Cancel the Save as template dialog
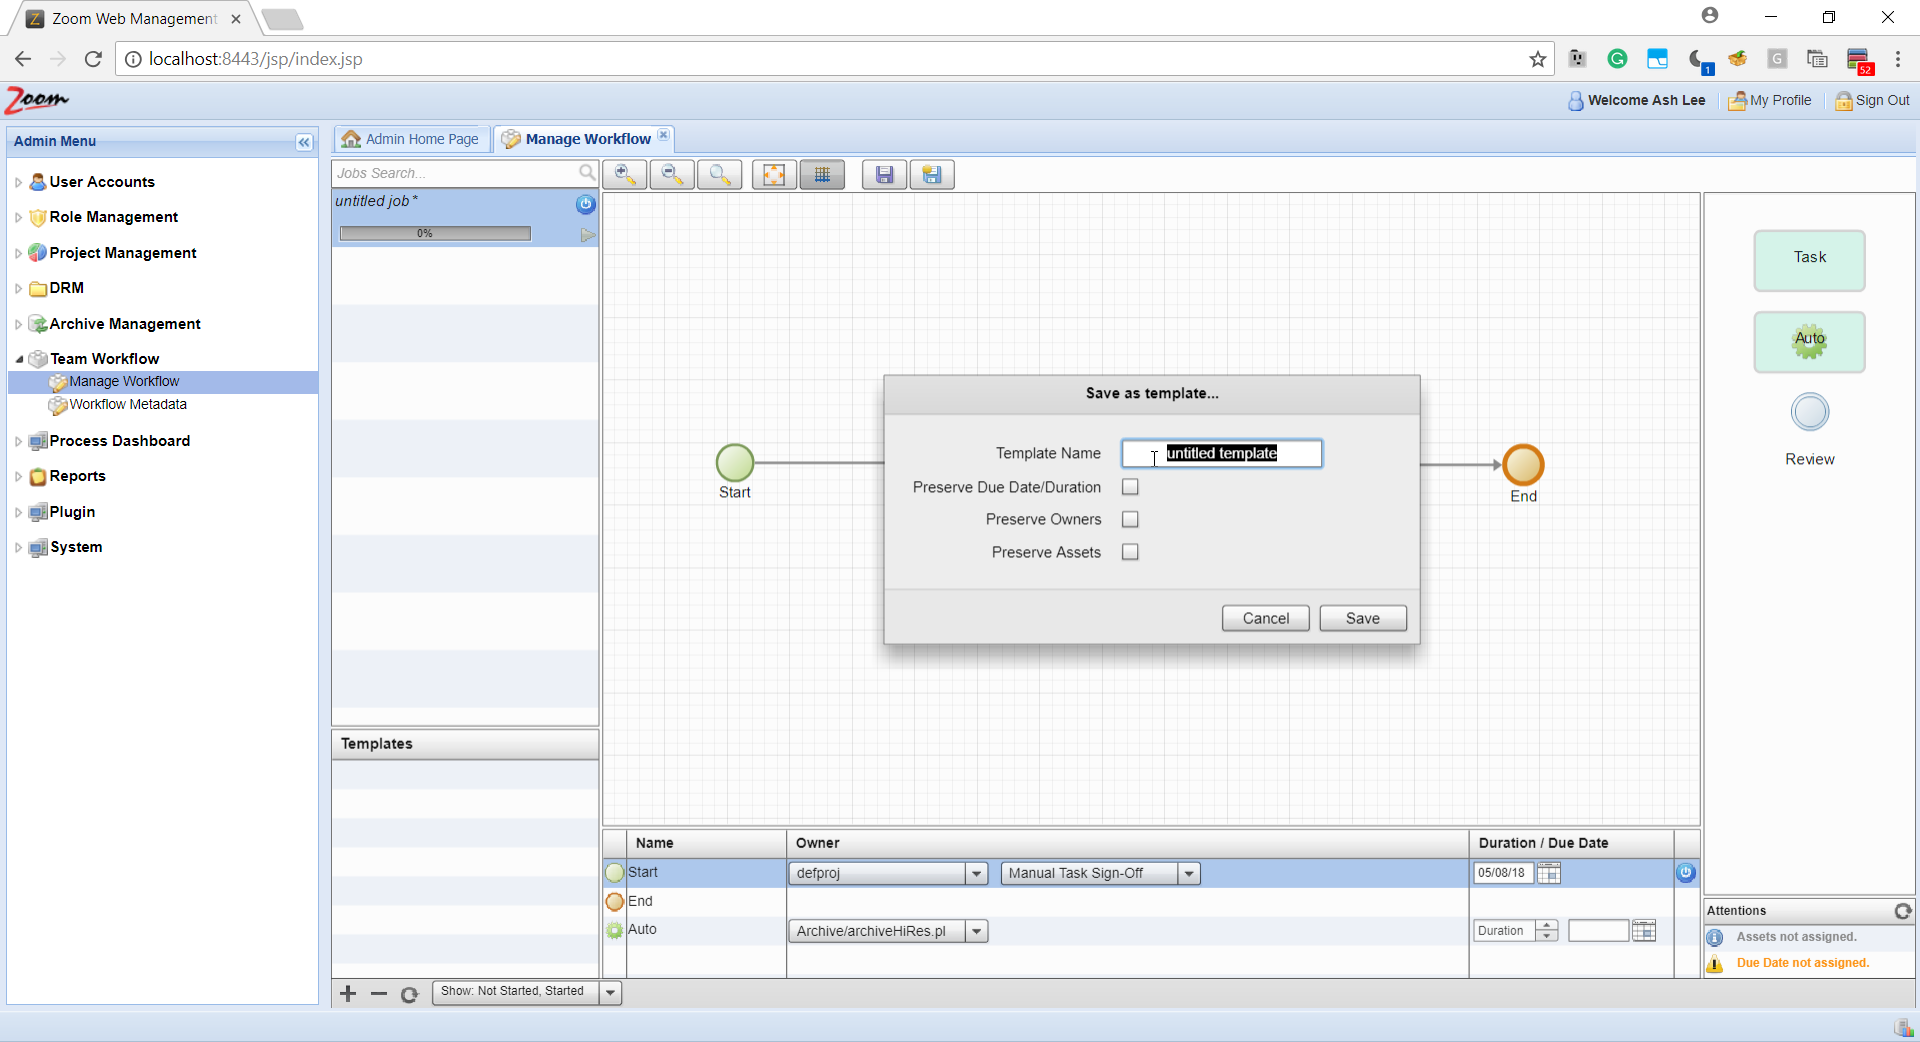This screenshot has width=1920, height=1042. click(1265, 618)
